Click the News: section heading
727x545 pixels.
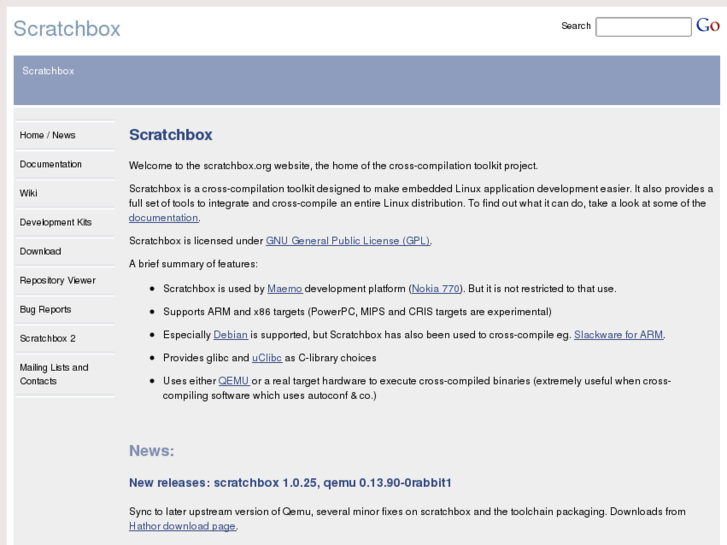(x=152, y=451)
